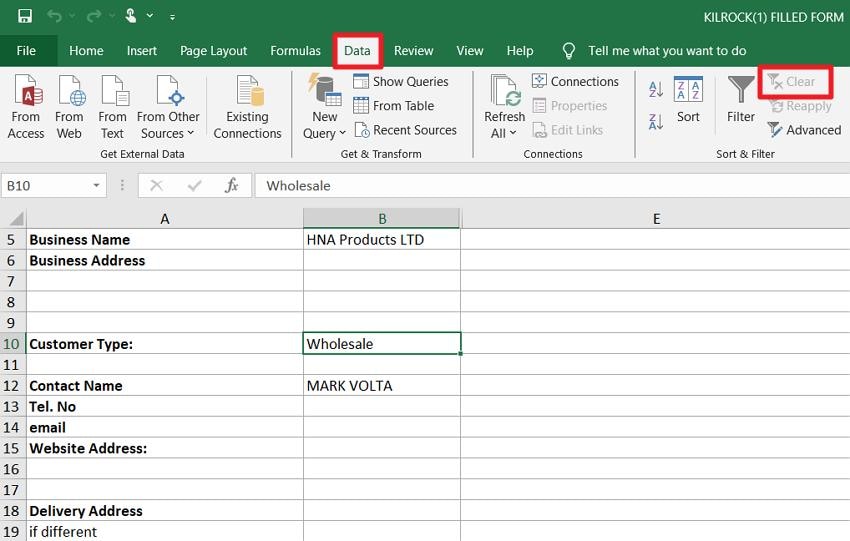The image size is (850, 541).
Task: Open Recent Sources
Action: pyautogui.click(x=405, y=130)
